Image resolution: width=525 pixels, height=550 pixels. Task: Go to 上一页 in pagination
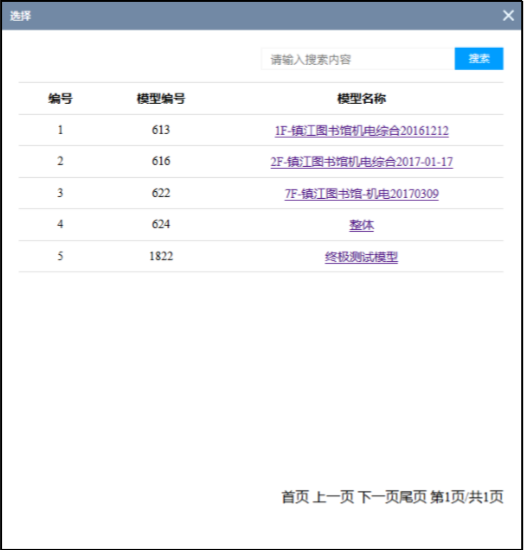coord(333,497)
